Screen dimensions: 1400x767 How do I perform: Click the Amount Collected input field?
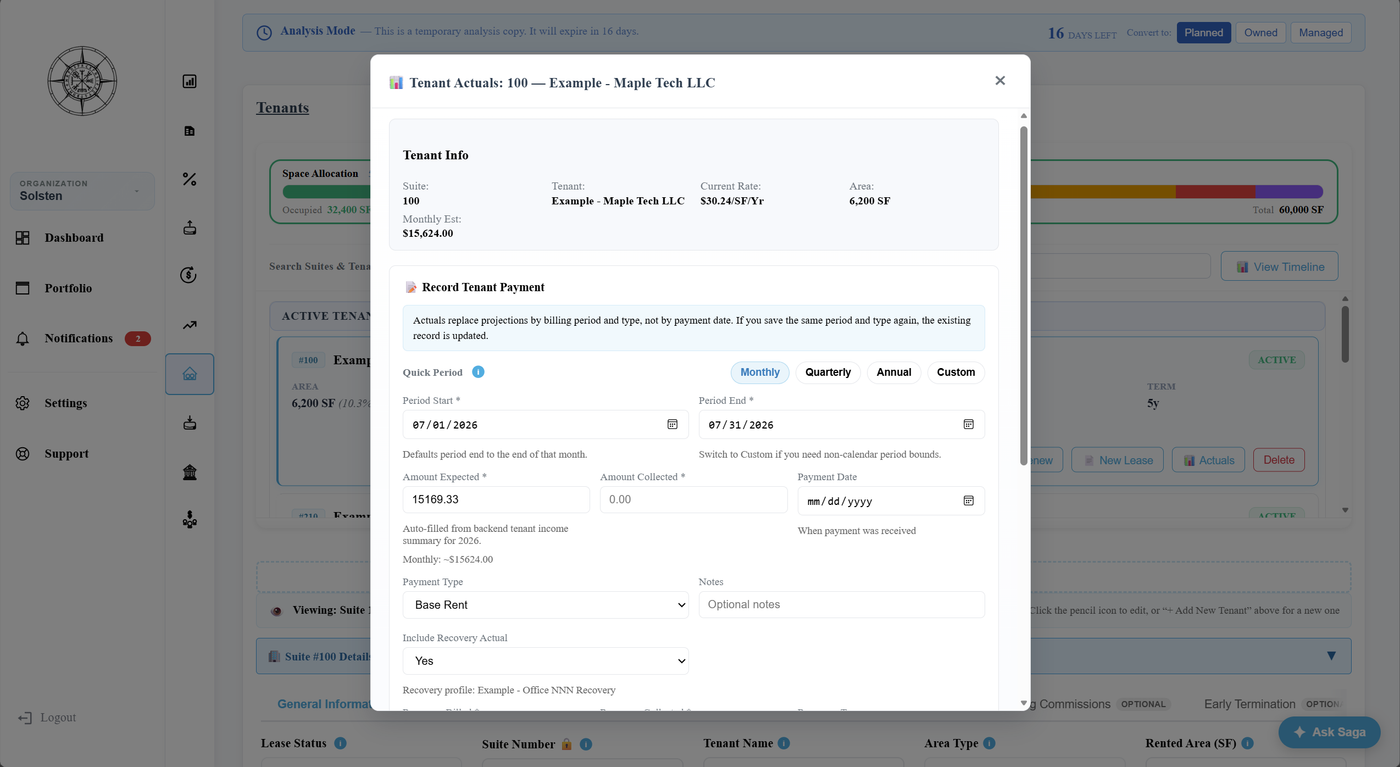coord(694,500)
